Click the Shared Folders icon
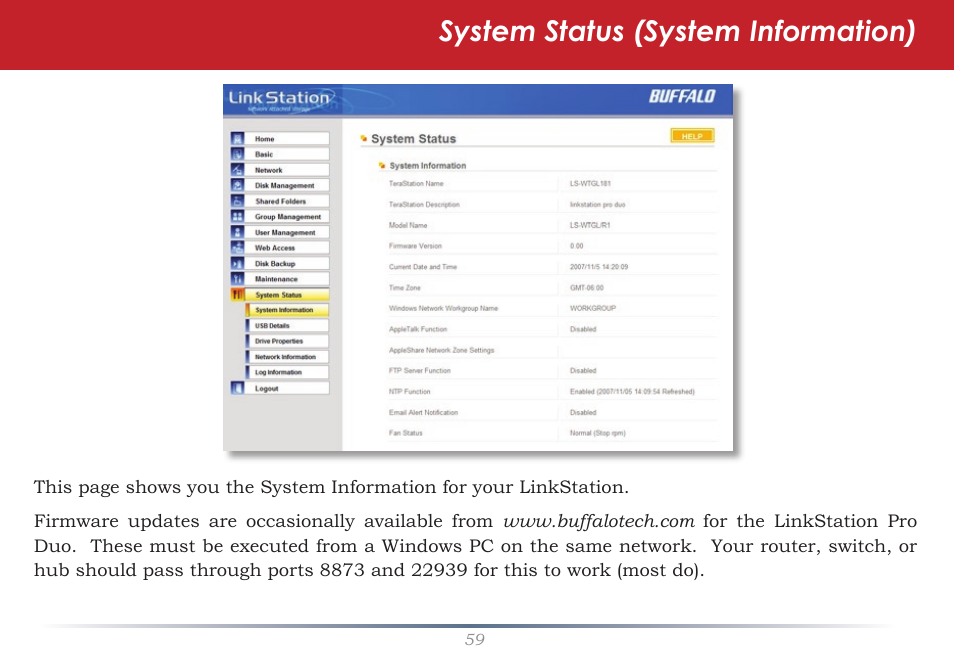 point(237,201)
